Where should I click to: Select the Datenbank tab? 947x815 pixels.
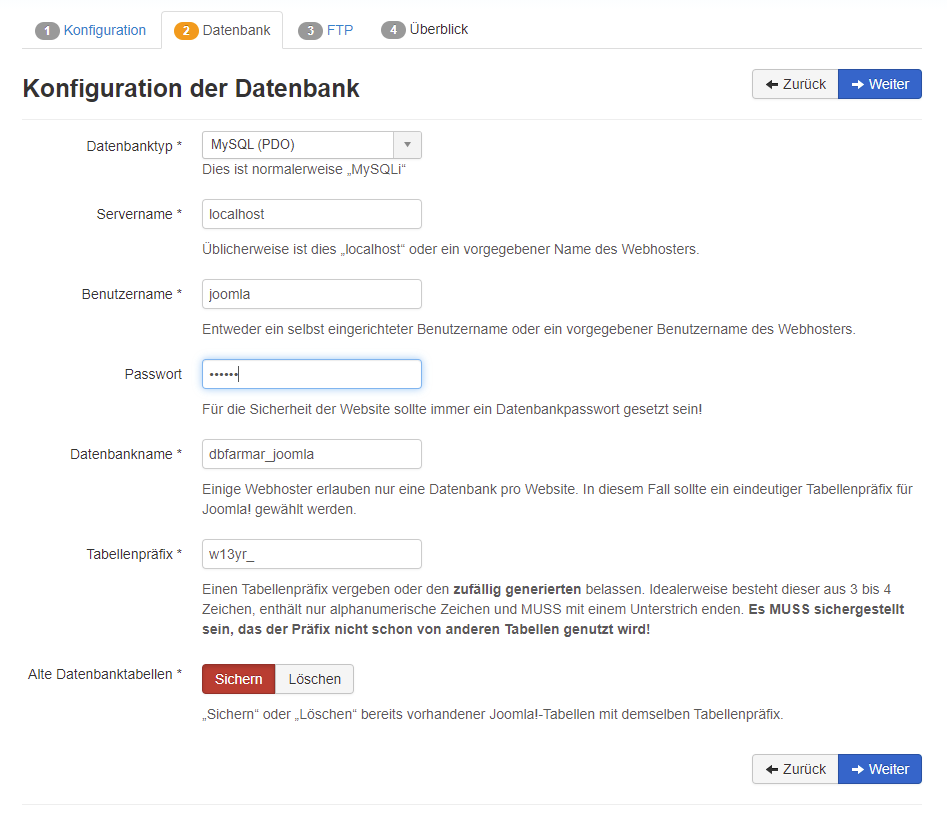coord(222,30)
